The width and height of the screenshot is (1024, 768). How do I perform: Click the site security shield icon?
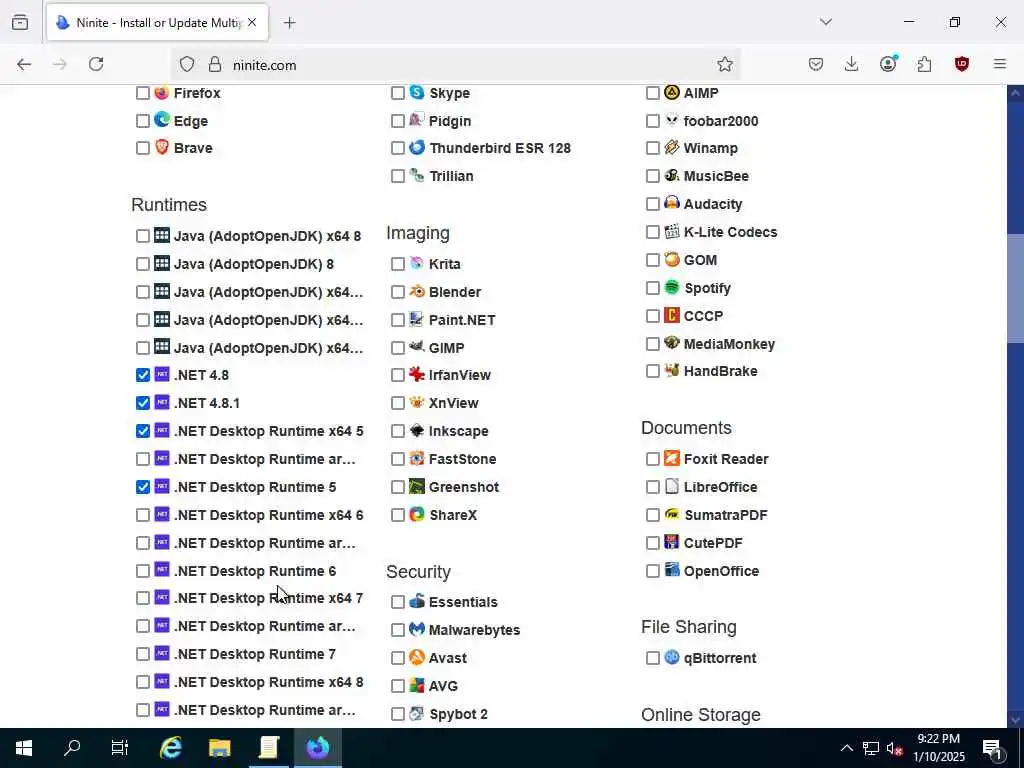(187, 64)
